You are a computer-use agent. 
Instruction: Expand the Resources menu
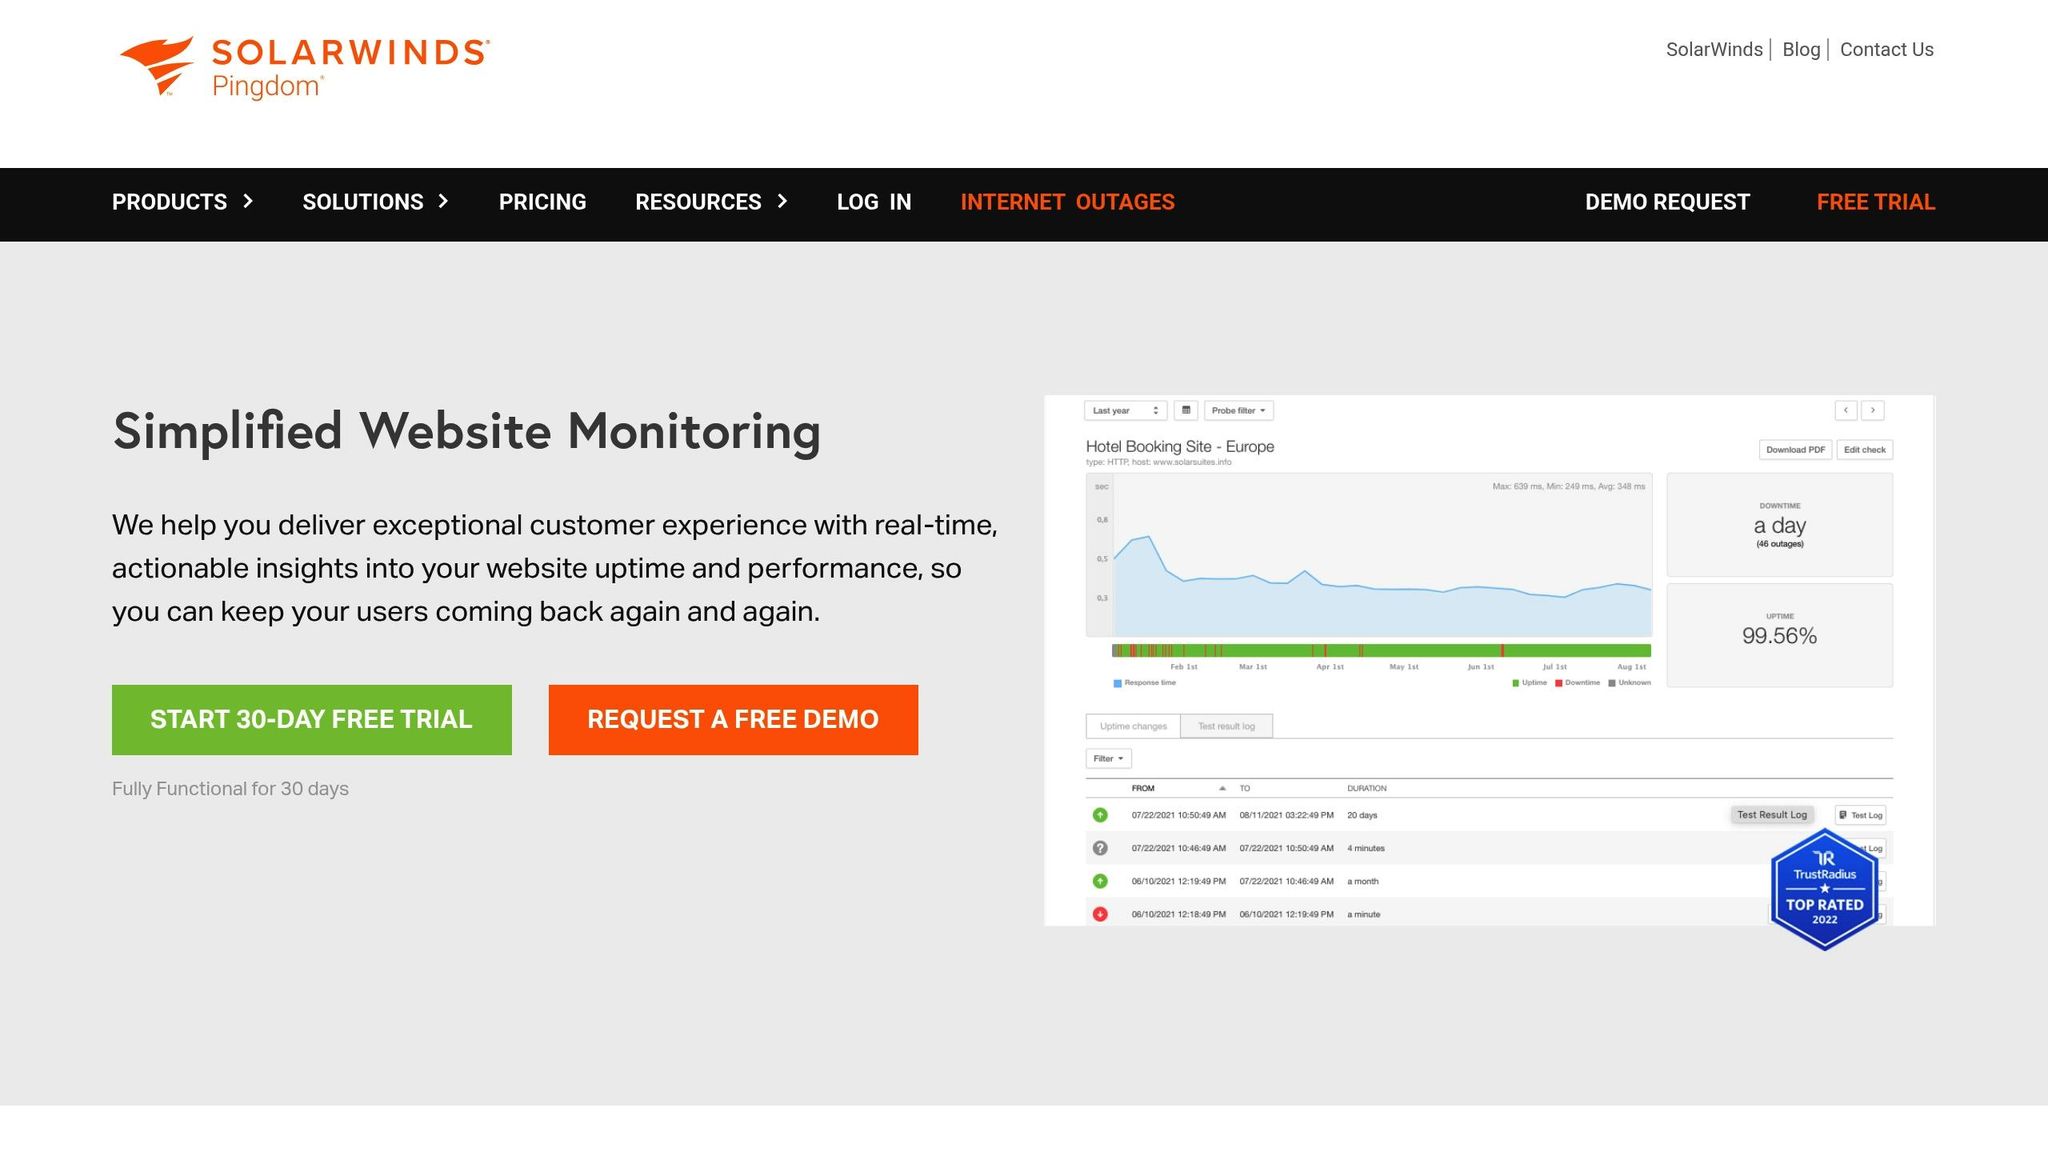tap(711, 202)
